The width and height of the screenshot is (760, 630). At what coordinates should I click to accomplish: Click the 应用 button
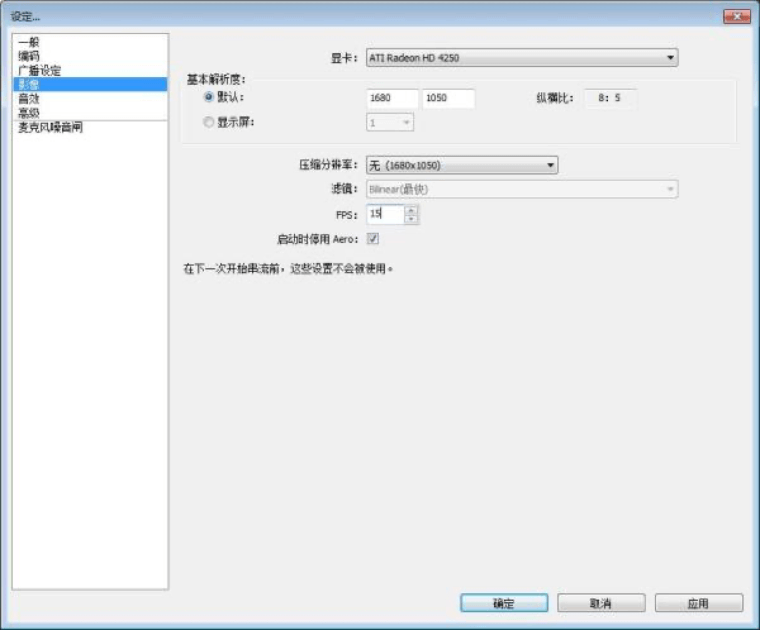698,603
